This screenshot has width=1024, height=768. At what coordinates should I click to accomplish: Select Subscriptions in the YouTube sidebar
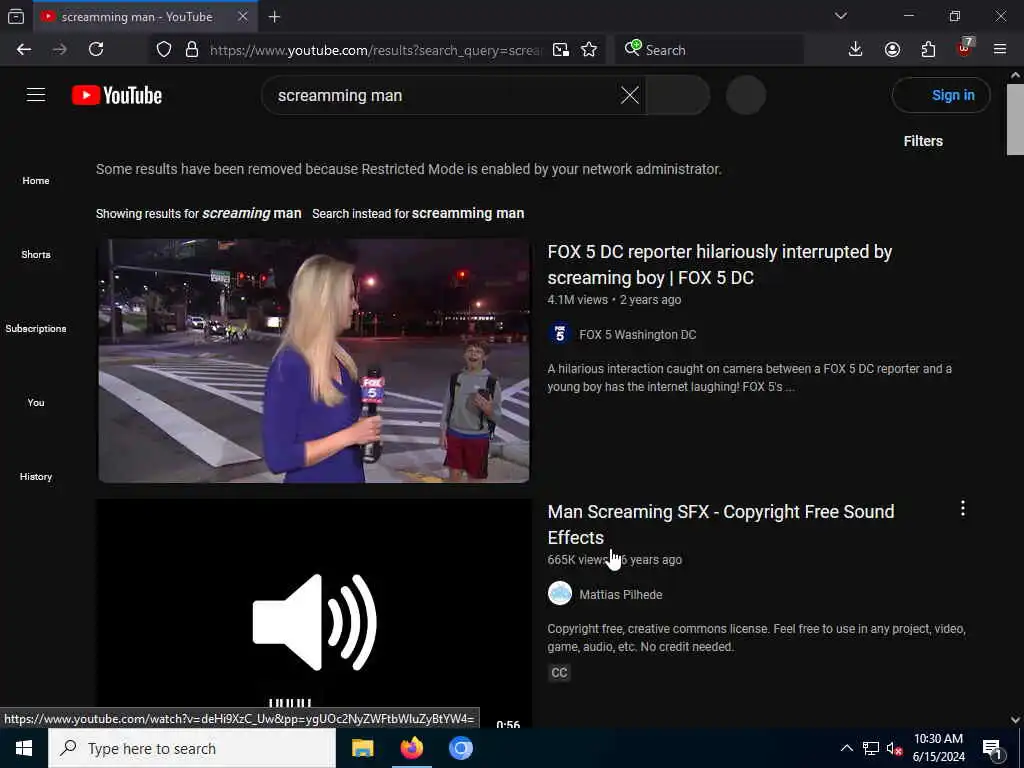tap(36, 328)
